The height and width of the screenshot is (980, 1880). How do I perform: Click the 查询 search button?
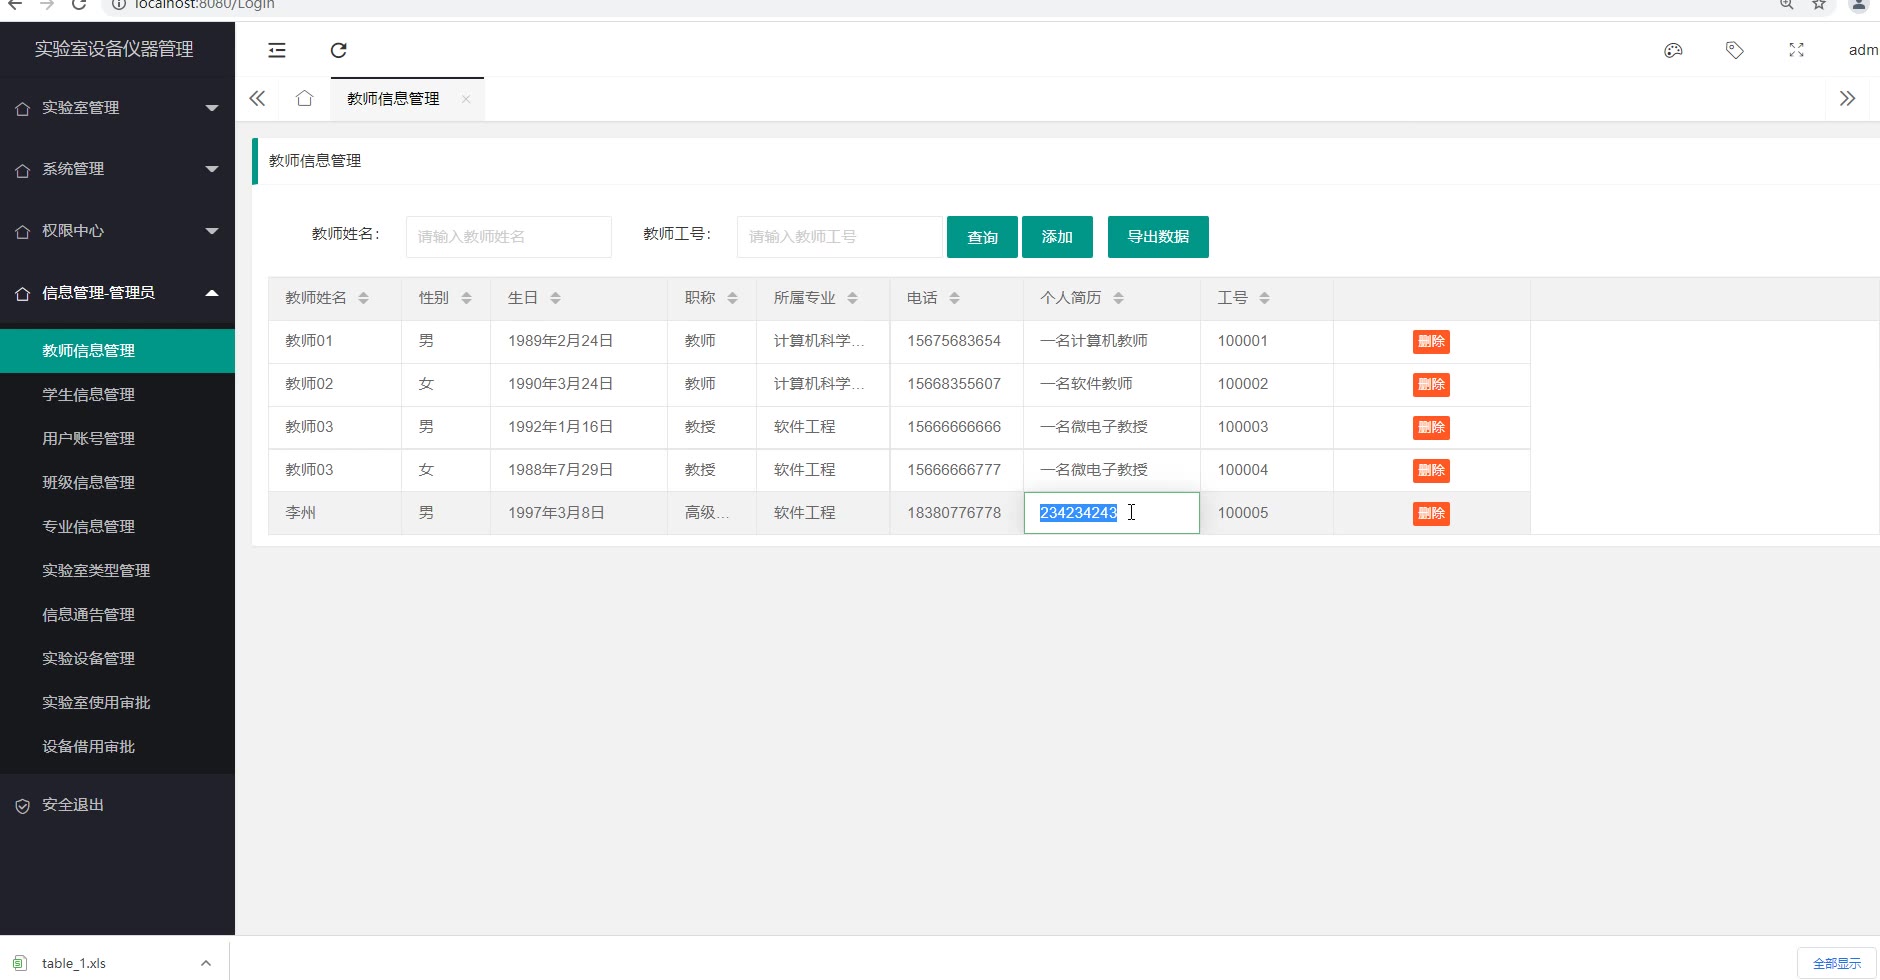point(982,237)
